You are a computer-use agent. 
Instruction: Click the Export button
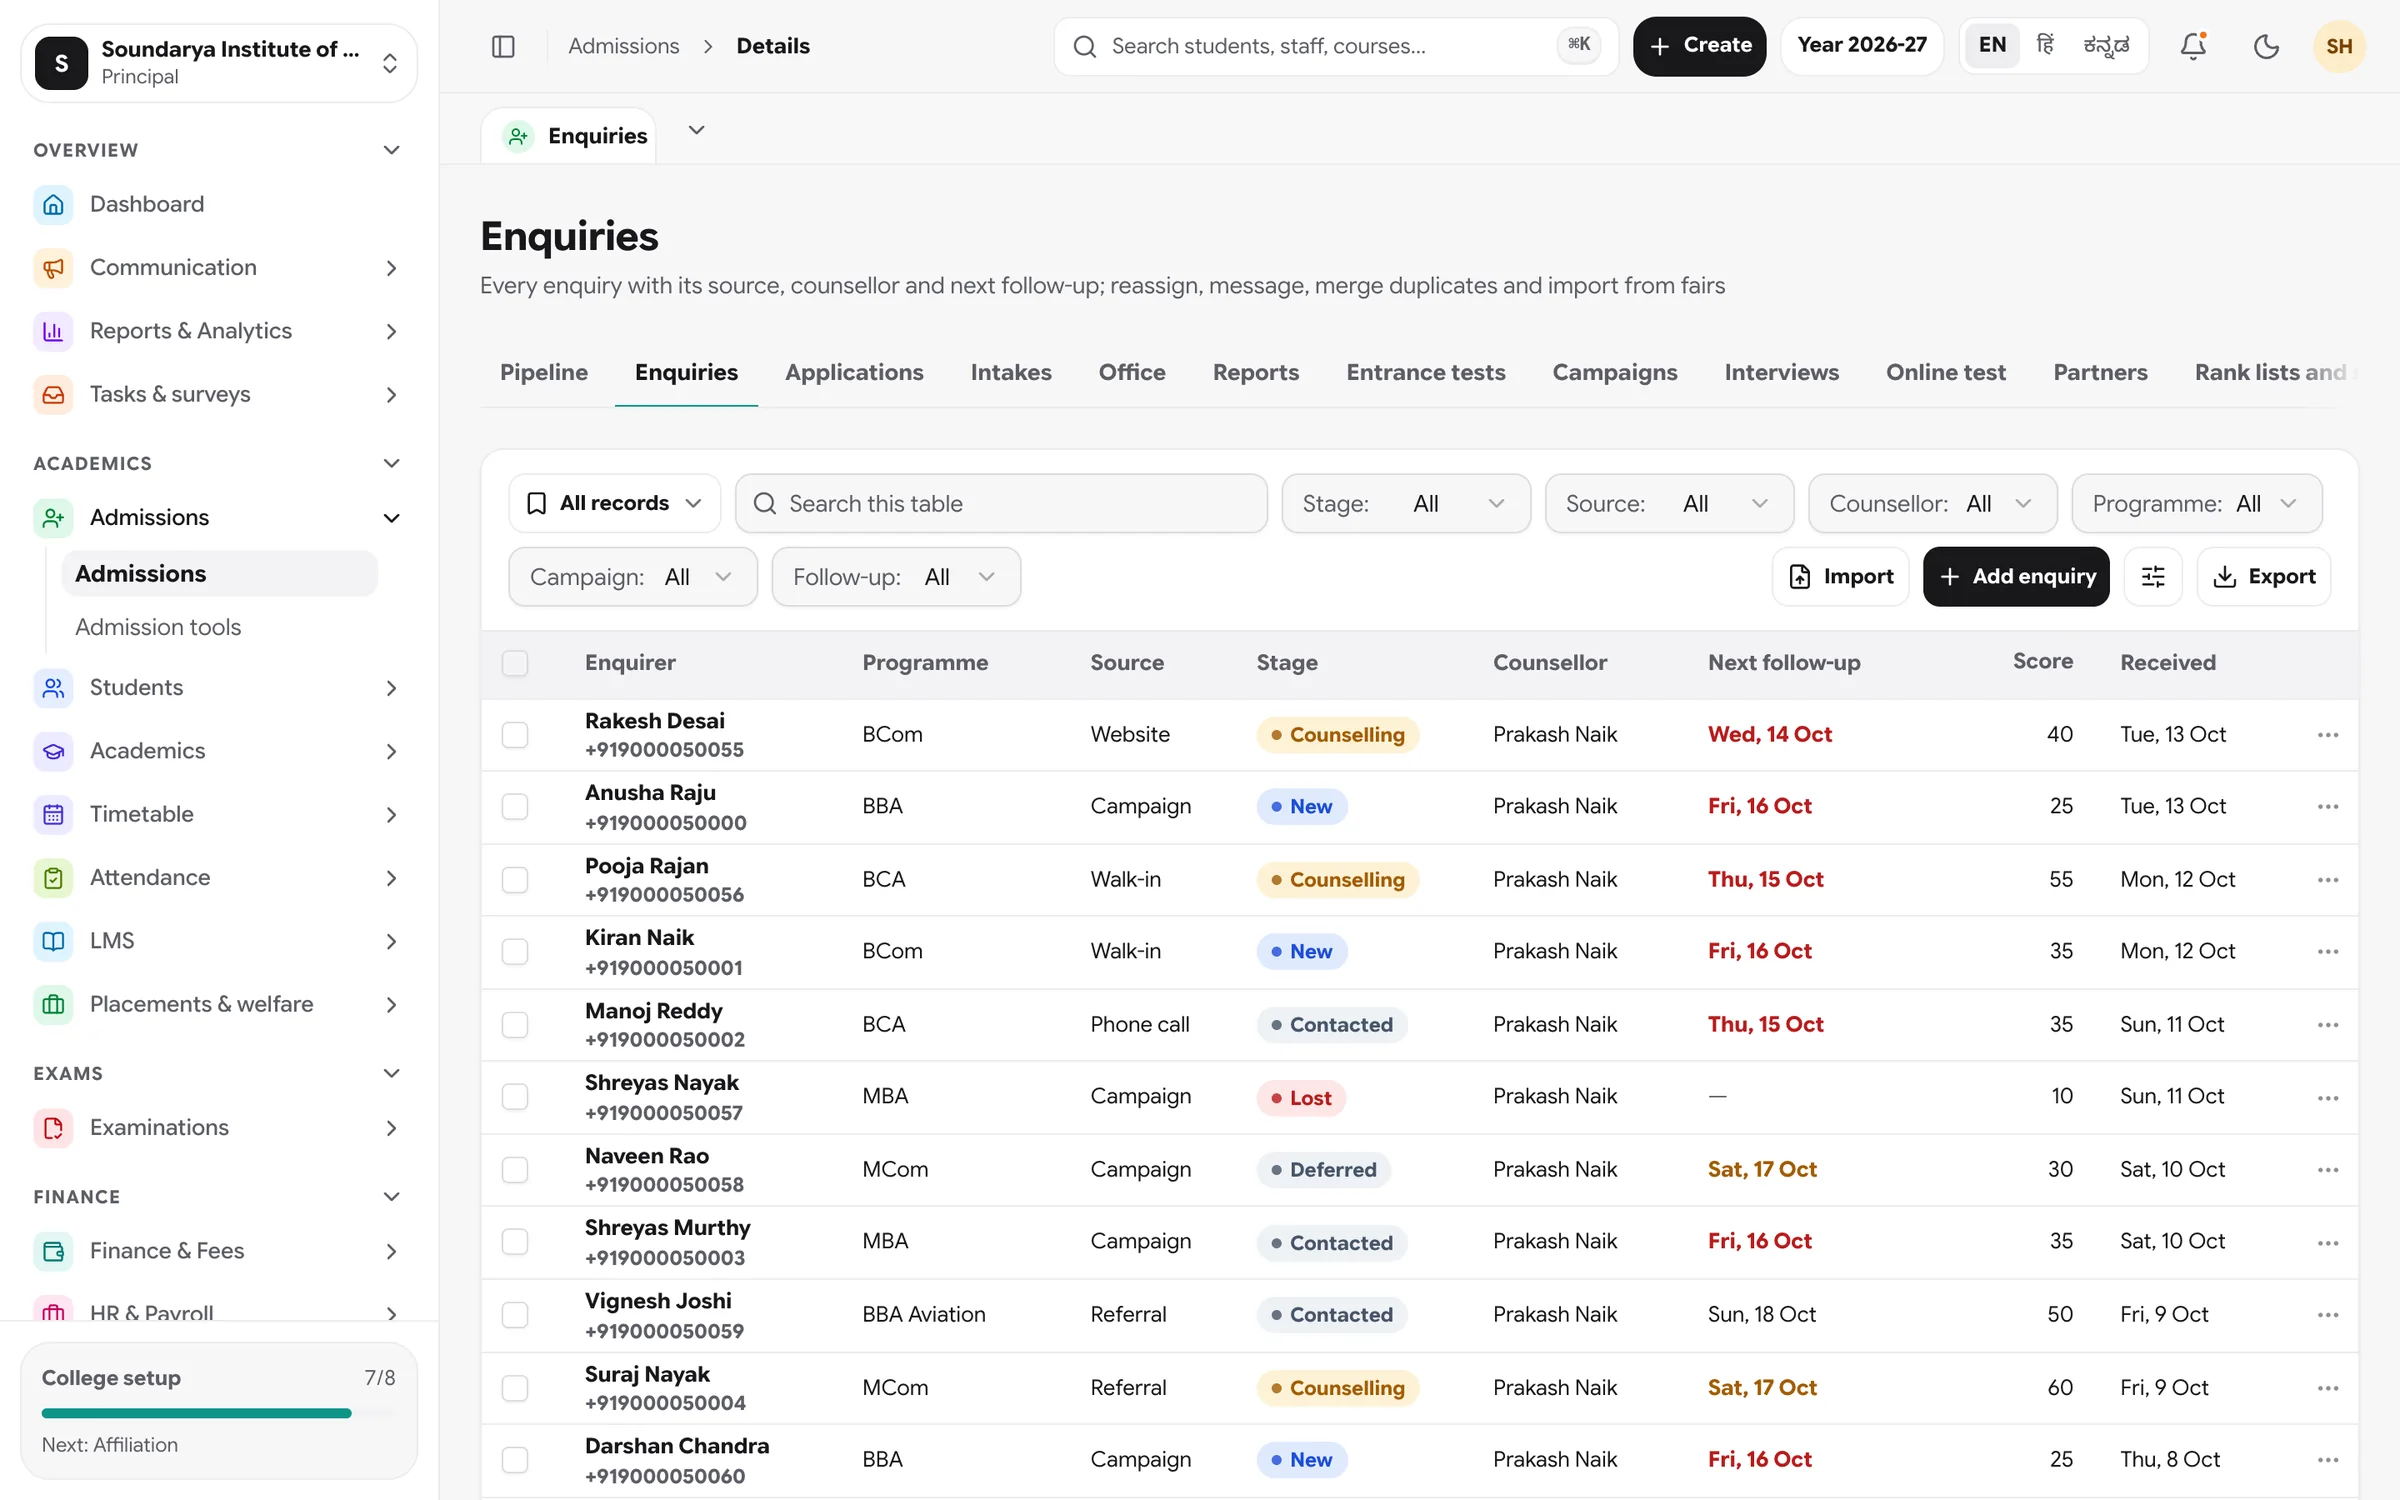[2263, 576]
